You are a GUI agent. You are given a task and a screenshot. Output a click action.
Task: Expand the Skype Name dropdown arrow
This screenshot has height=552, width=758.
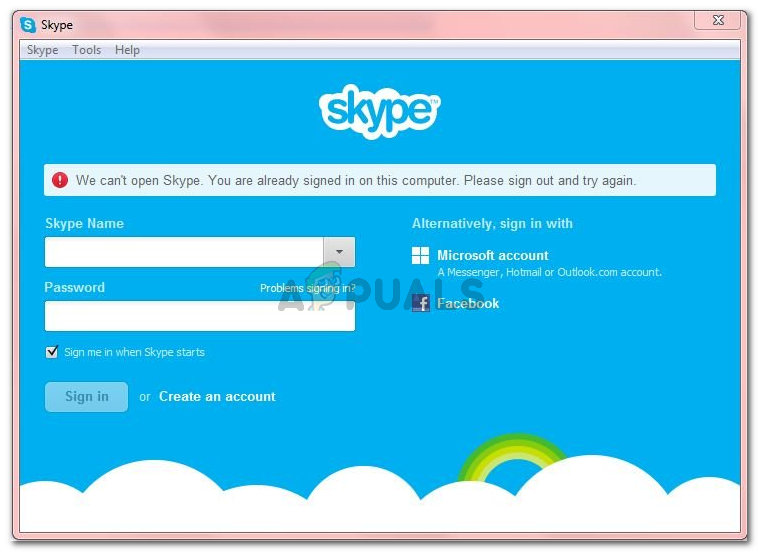(339, 252)
